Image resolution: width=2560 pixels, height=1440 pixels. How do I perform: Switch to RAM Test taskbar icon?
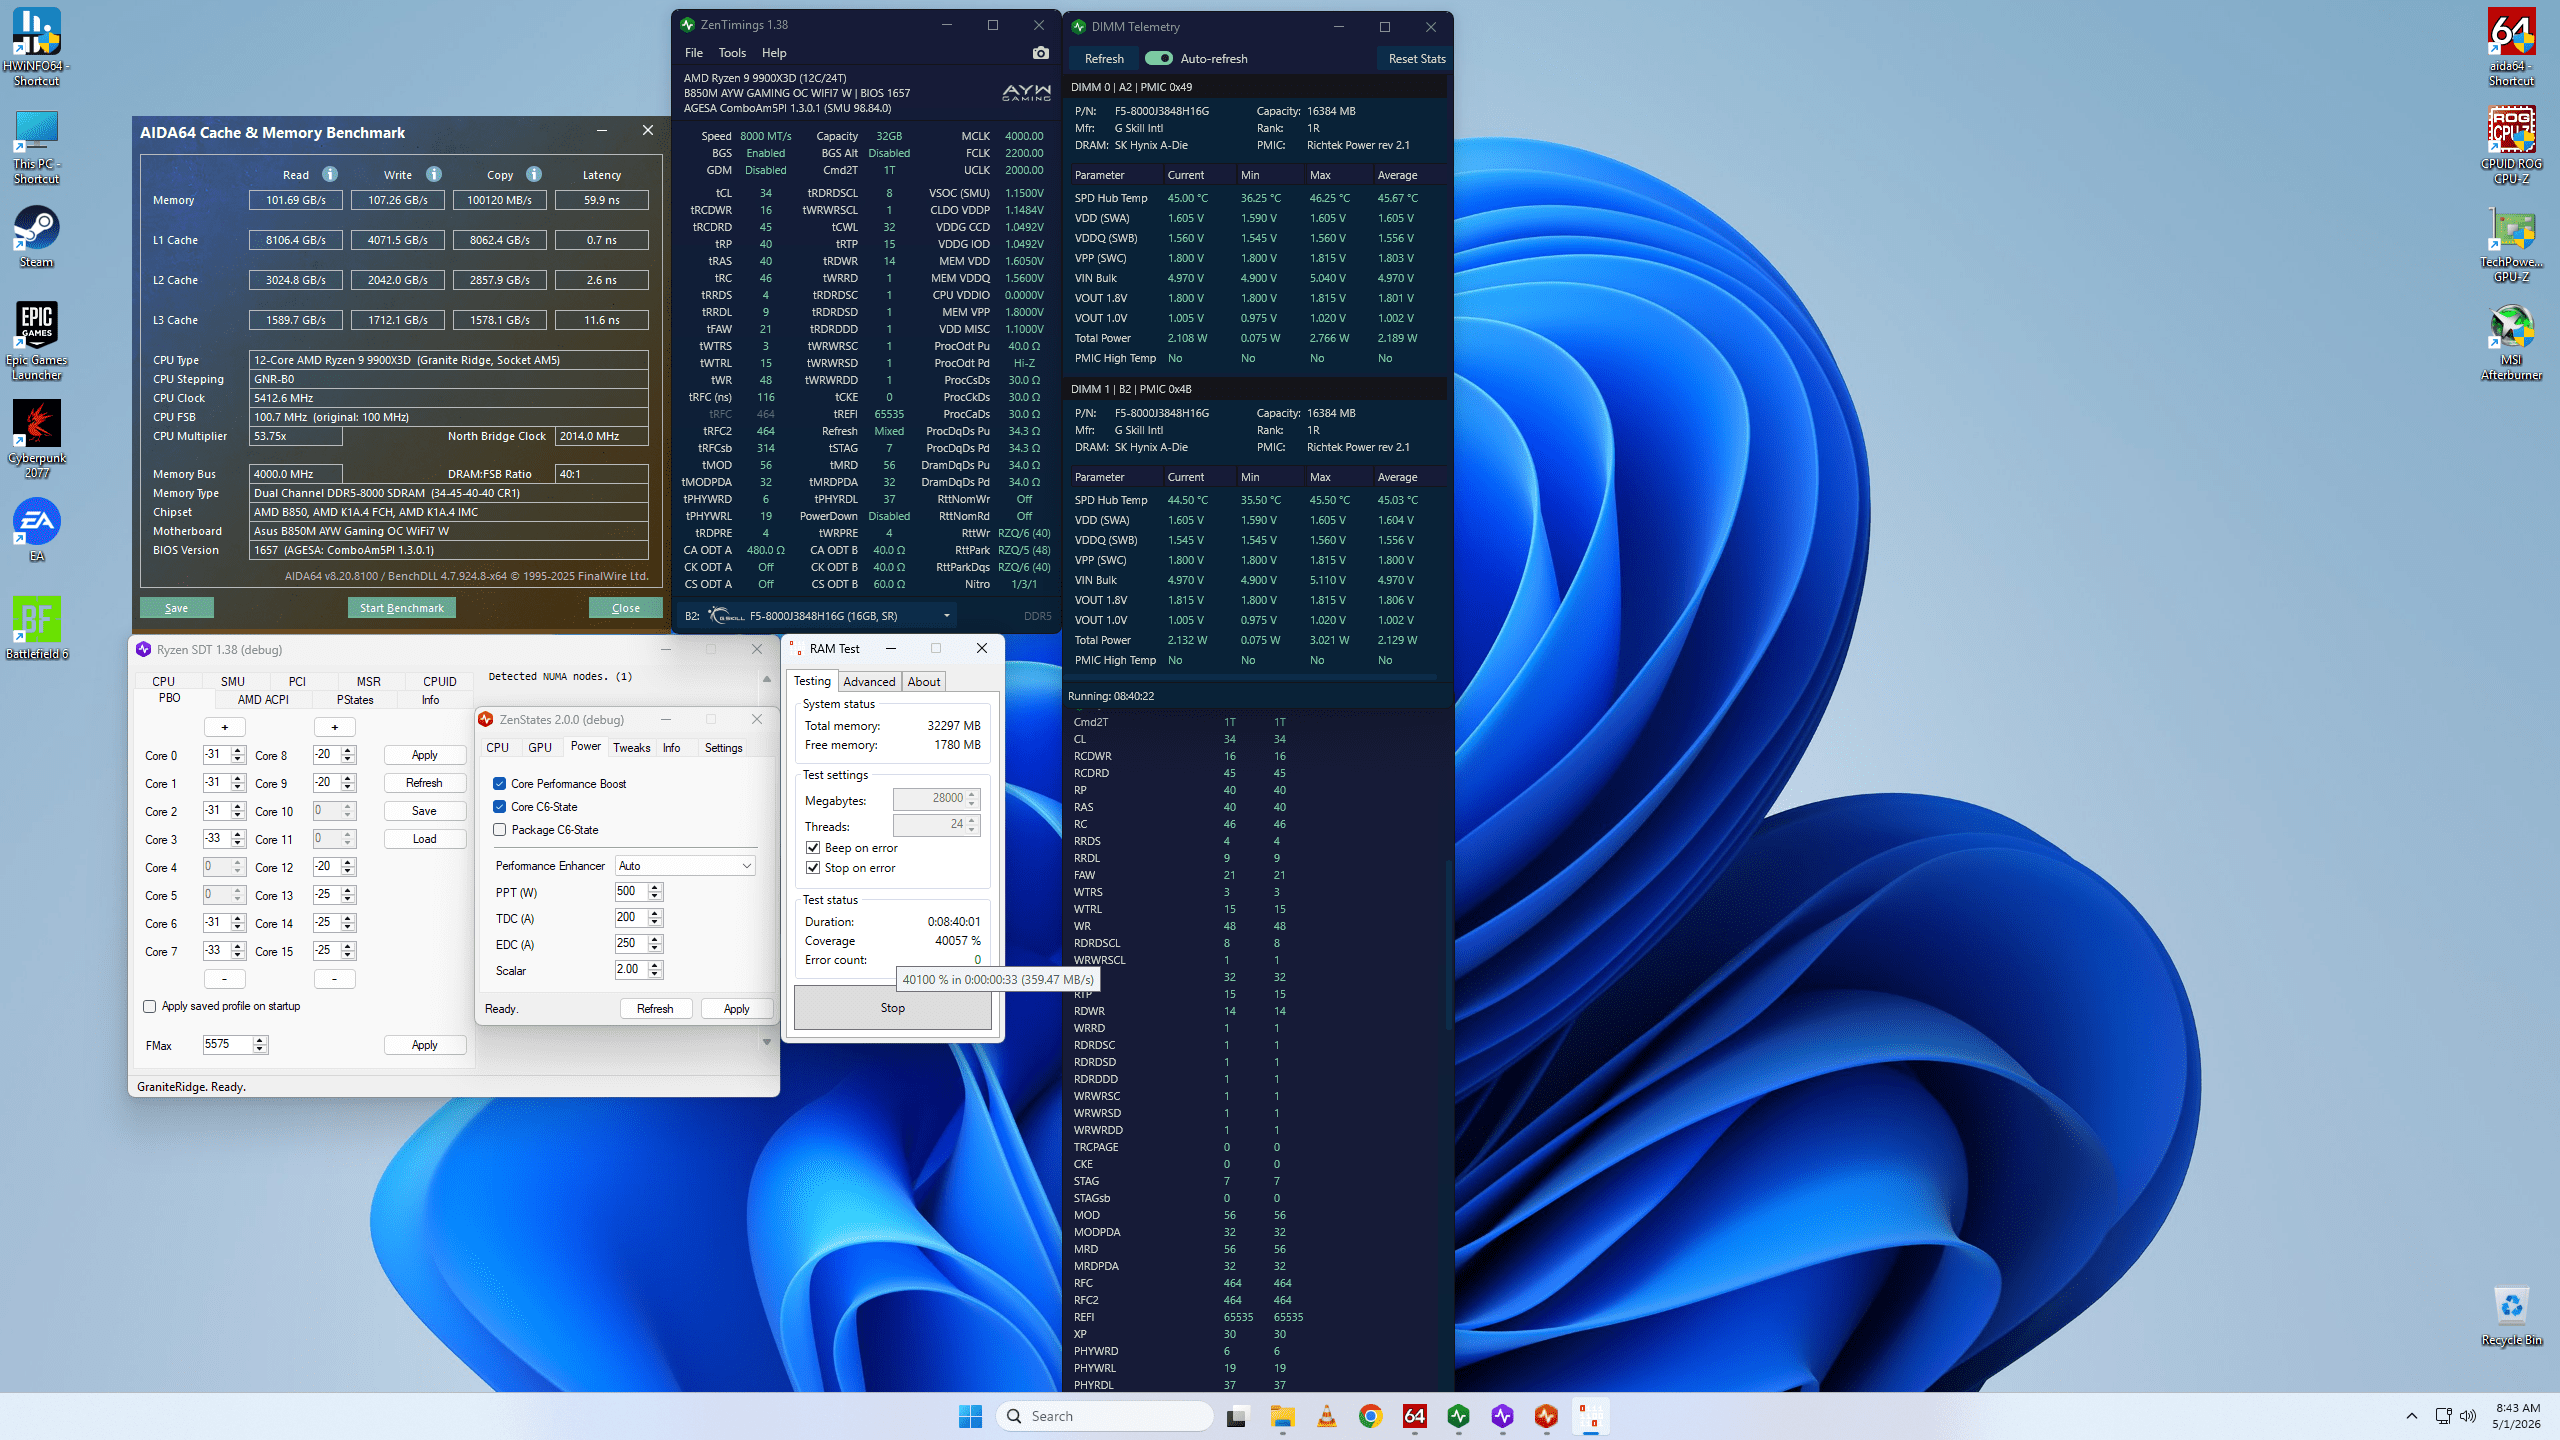(1590, 1416)
